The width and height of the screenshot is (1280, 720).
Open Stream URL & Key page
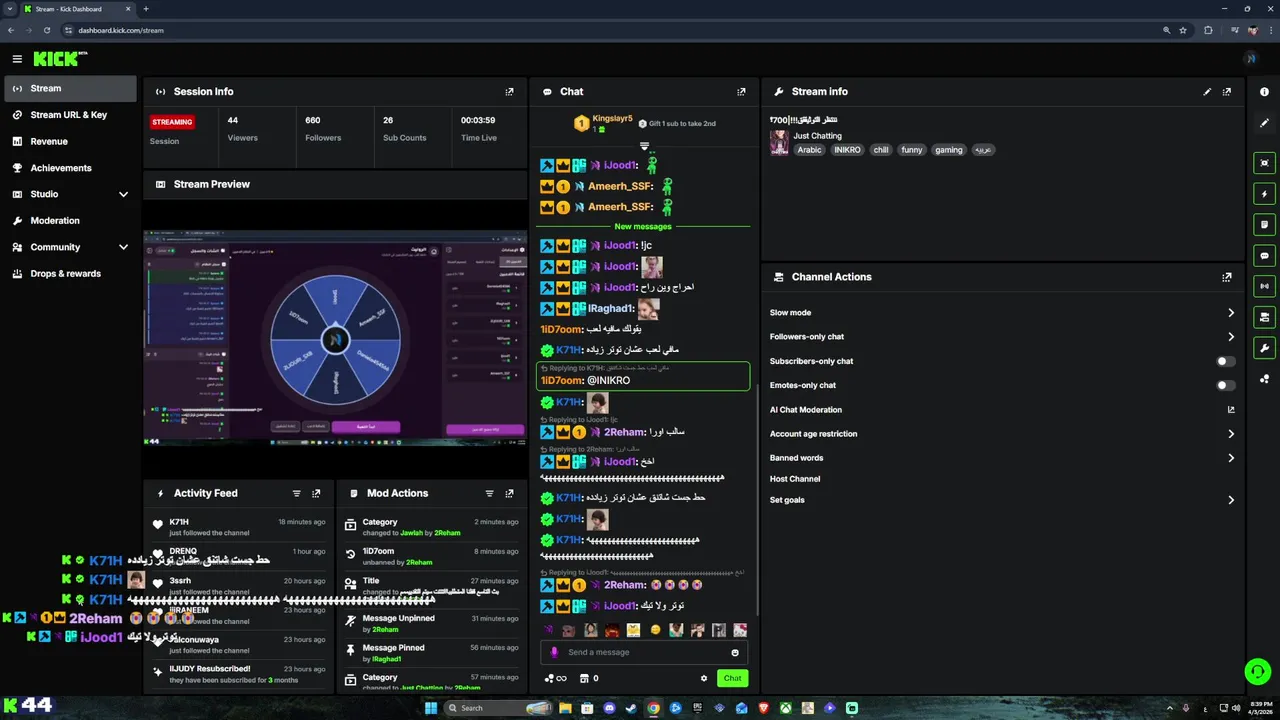tap(70, 115)
